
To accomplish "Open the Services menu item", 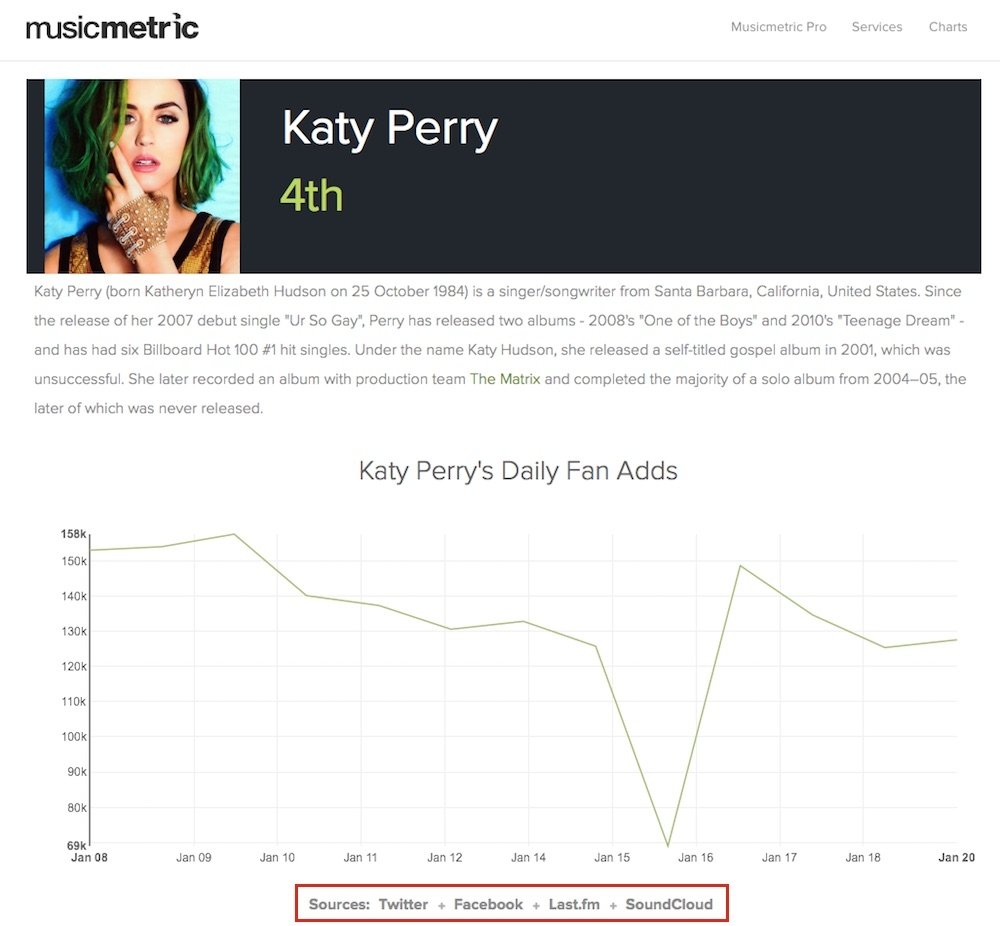I will (877, 27).
